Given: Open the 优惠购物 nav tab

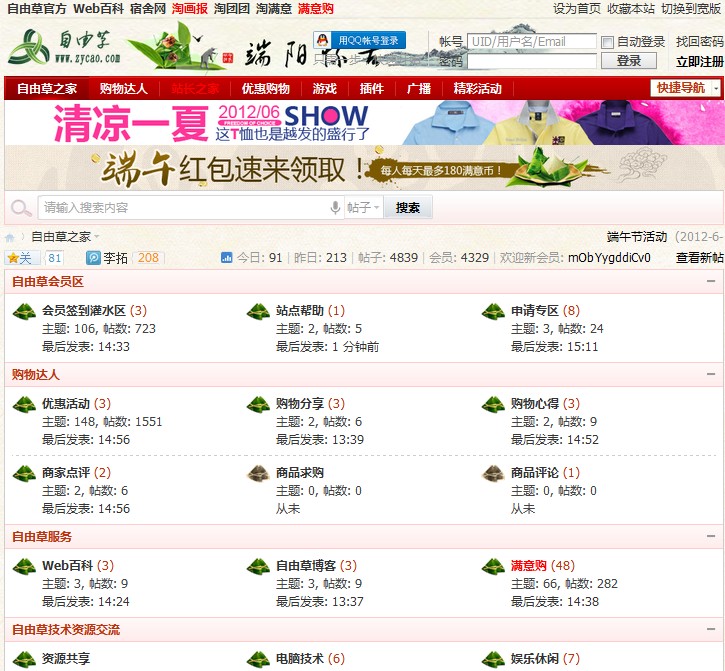Looking at the screenshot, I should (x=266, y=88).
